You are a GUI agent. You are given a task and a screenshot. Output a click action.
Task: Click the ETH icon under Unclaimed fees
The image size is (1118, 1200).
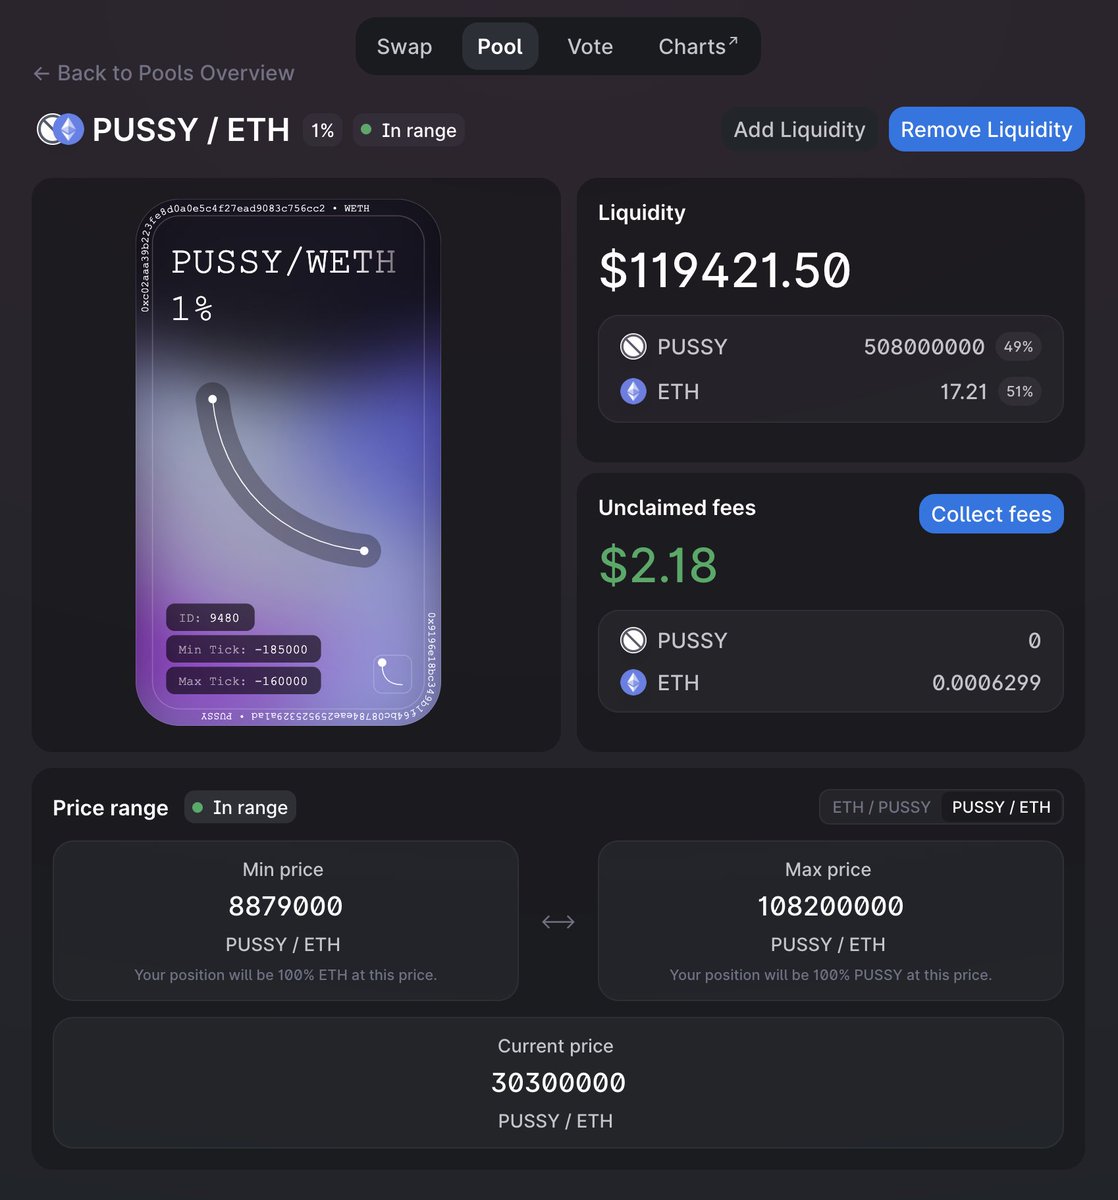(633, 683)
